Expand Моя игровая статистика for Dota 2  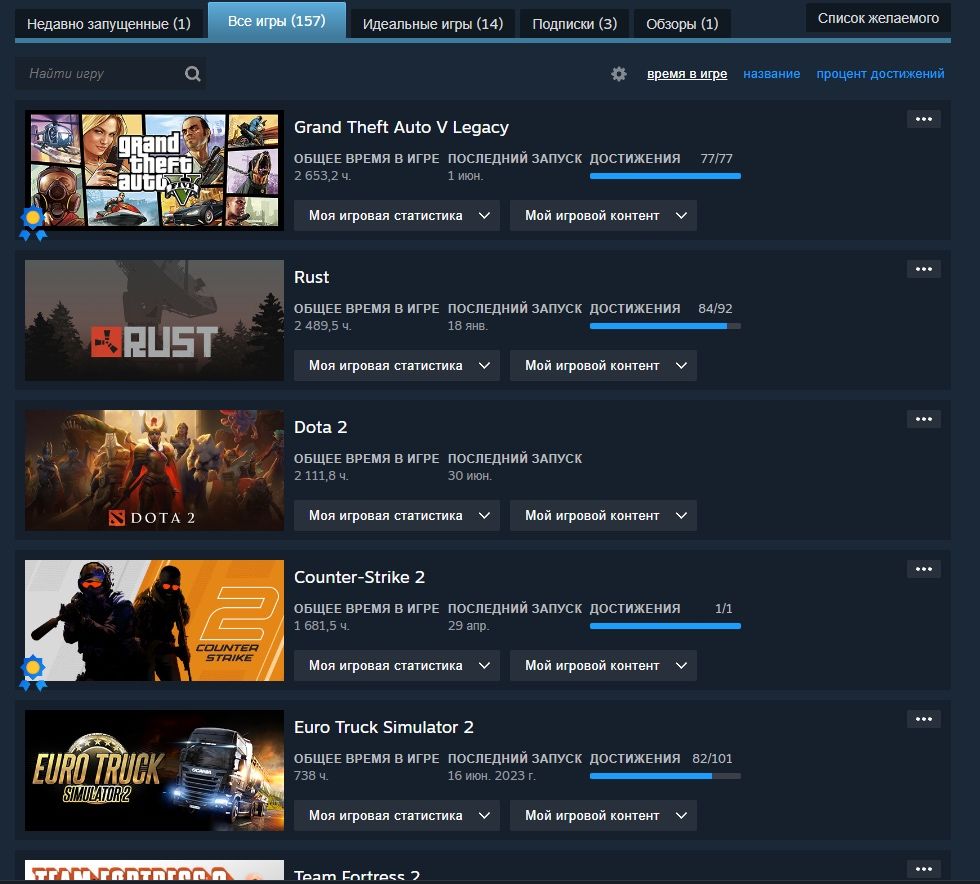coord(397,516)
